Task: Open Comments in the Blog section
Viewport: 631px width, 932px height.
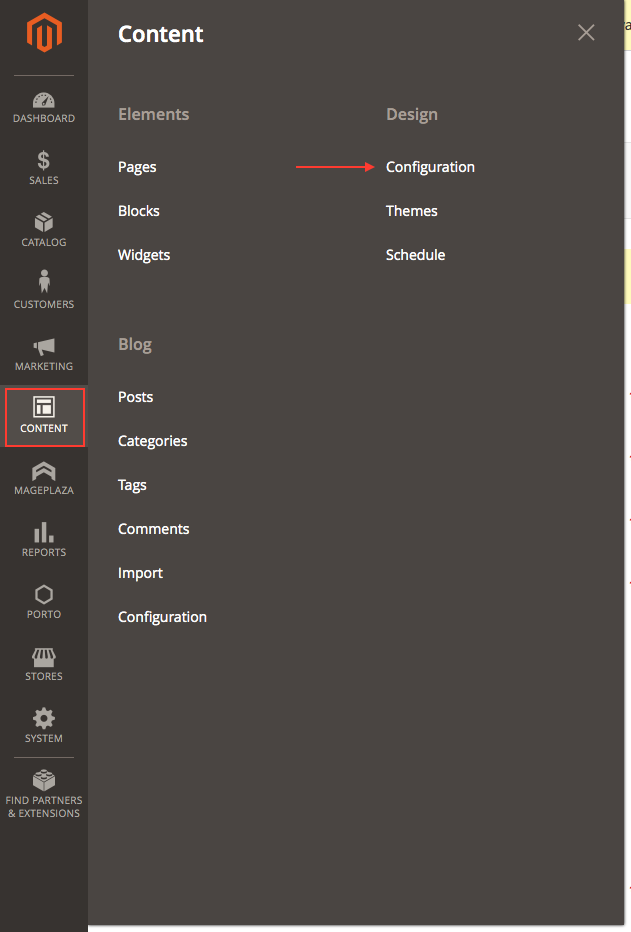Action: point(153,529)
